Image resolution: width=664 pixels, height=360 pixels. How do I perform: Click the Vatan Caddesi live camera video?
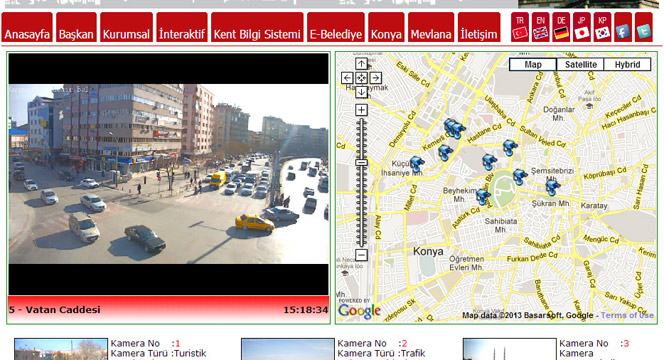[169, 174]
